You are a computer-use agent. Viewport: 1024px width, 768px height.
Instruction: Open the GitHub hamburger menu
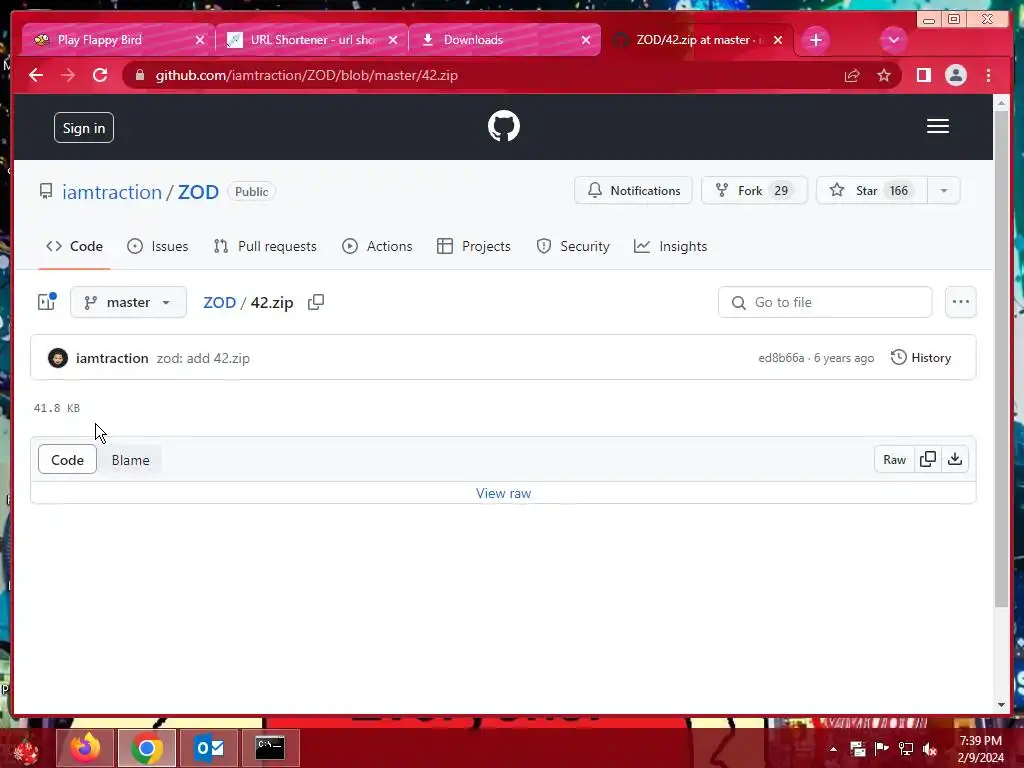[937, 126]
